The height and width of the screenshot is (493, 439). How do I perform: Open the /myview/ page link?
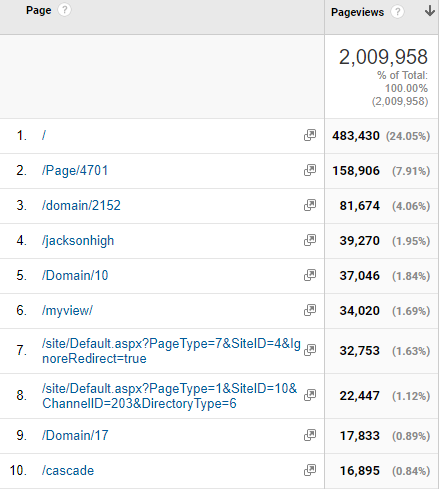point(67,310)
